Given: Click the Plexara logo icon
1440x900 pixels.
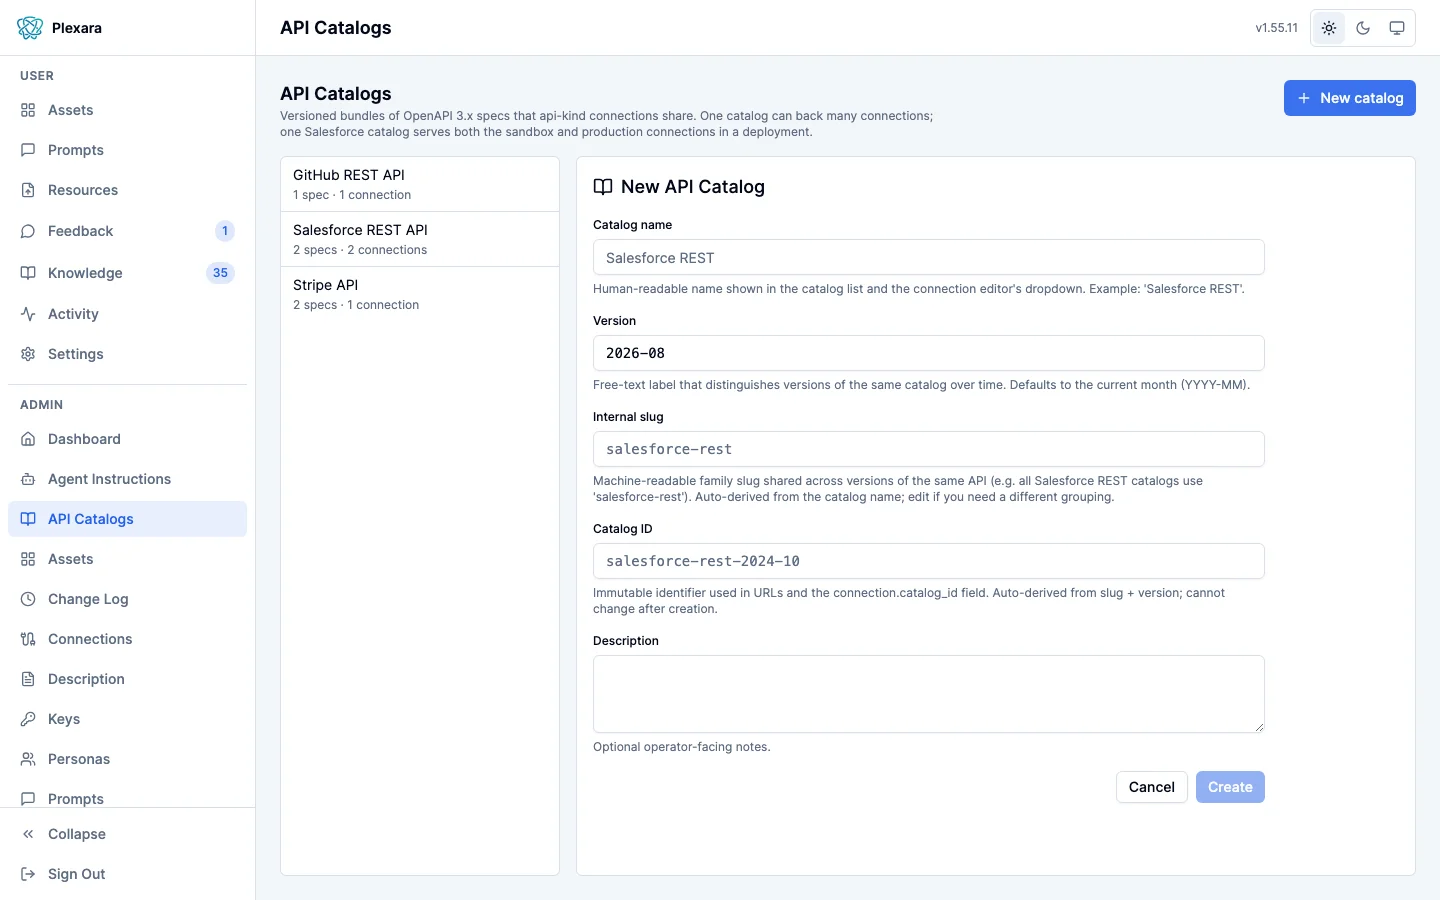Looking at the screenshot, I should (x=30, y=28).
